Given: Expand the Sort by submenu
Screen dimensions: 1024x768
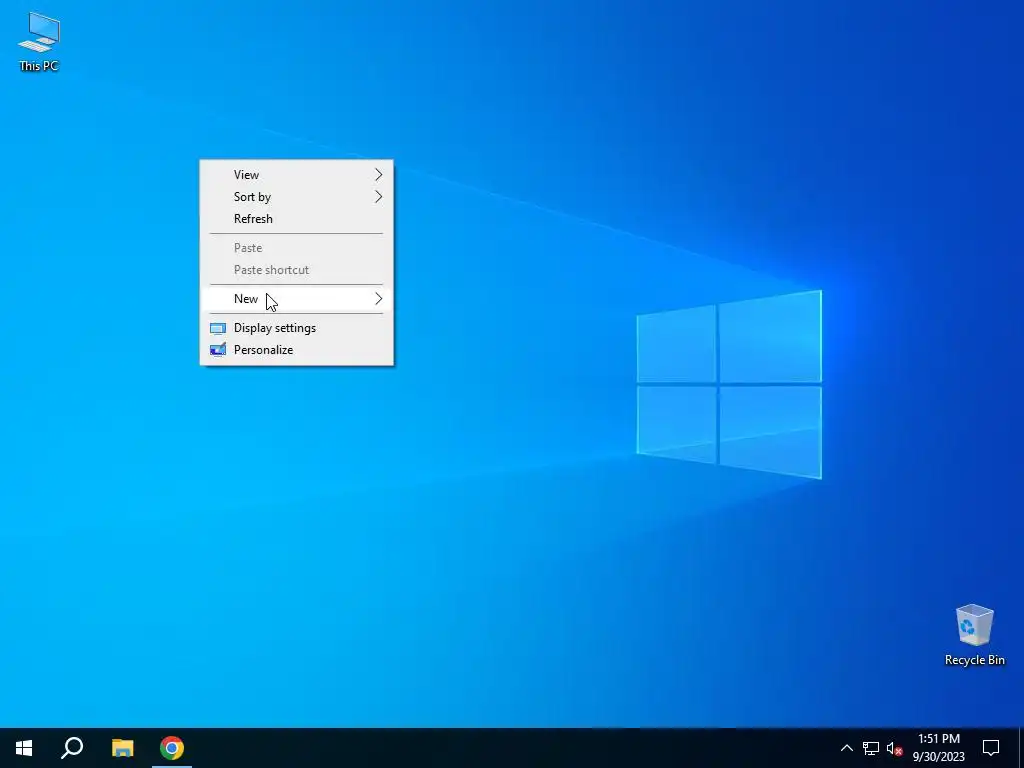Looking at the screenshot, I should (x=296, y=197).
